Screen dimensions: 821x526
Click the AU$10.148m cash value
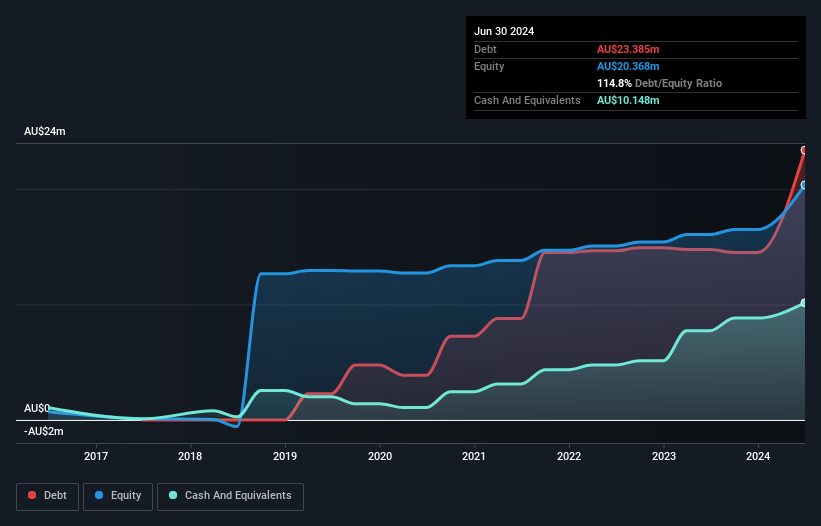628,100
